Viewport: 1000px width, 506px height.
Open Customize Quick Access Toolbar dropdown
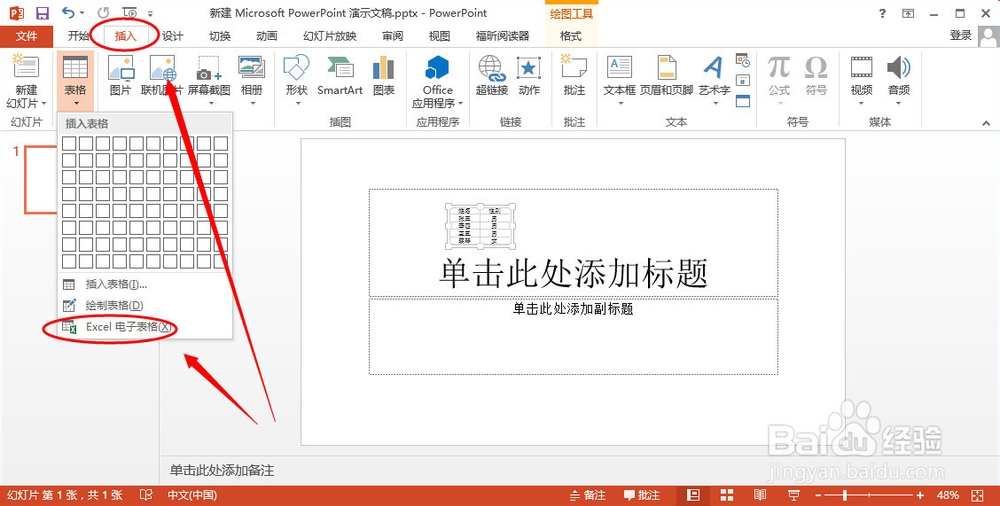click(x=151, y=13)
